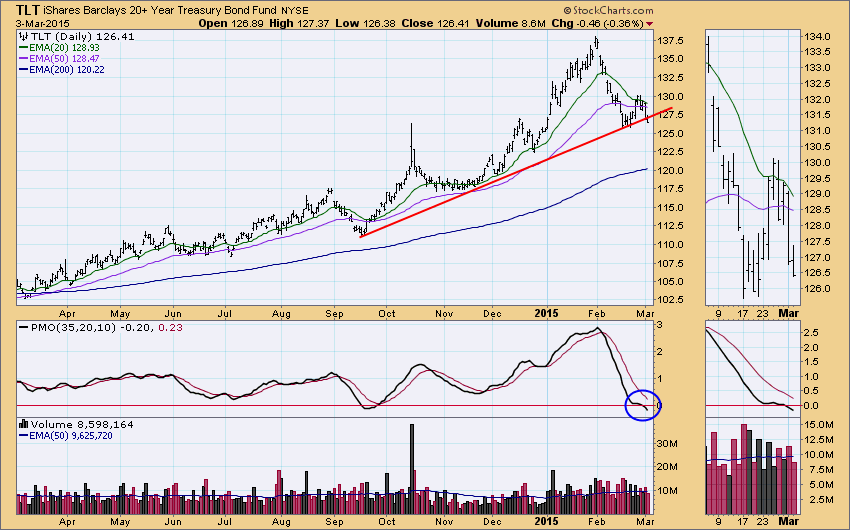850x530 pixels.
Task: Click the Low 126.38 value
Action: 365,23
